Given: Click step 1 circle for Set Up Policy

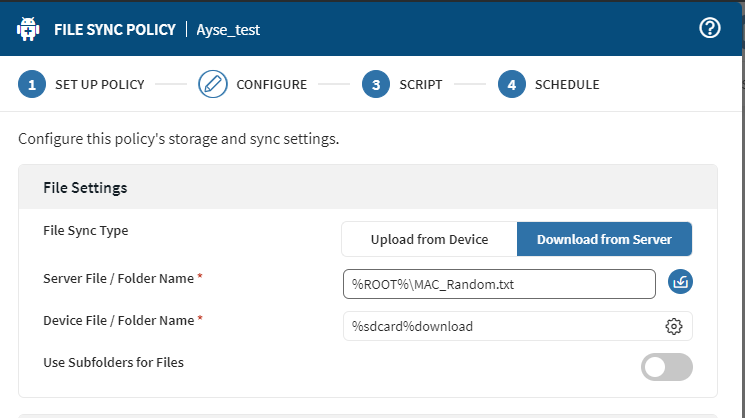Looking at the screenshot, I should [32, 85].
